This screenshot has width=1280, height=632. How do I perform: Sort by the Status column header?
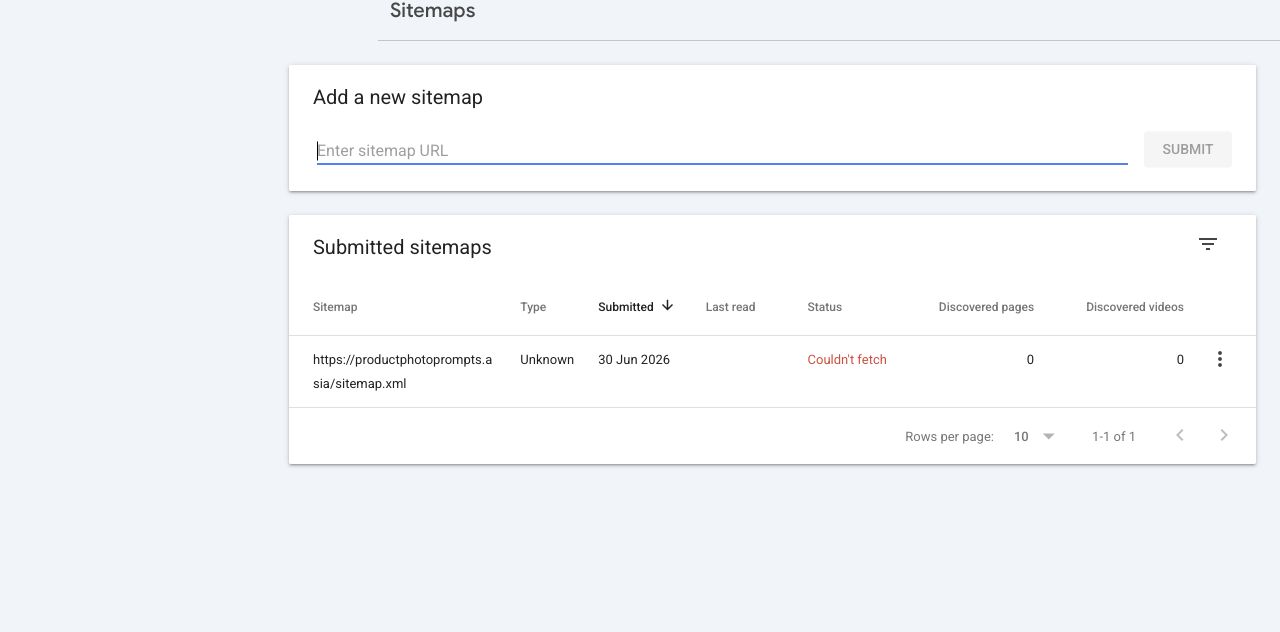(824, 307)
